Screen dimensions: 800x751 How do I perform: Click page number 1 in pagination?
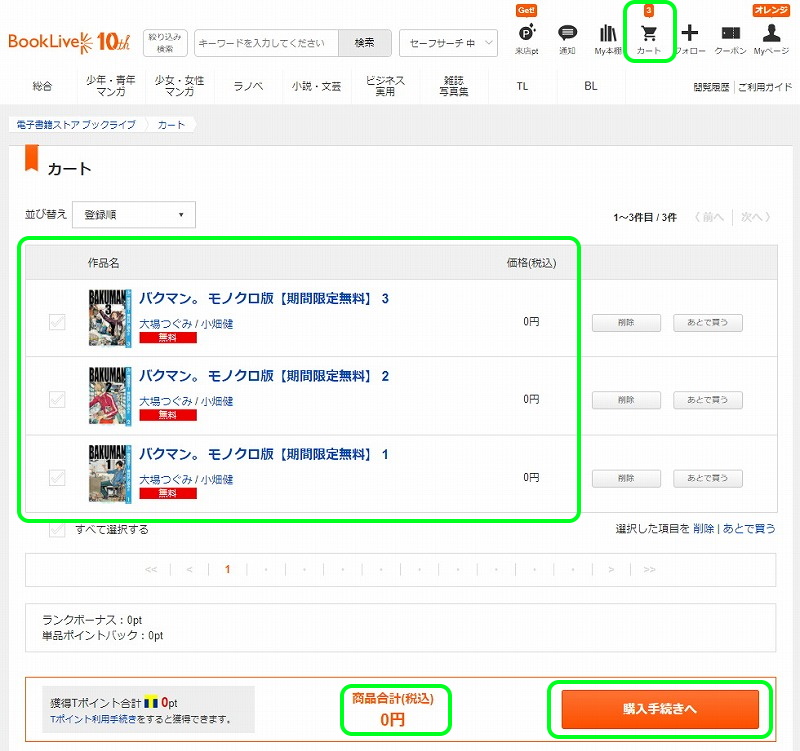click(228, 569)
